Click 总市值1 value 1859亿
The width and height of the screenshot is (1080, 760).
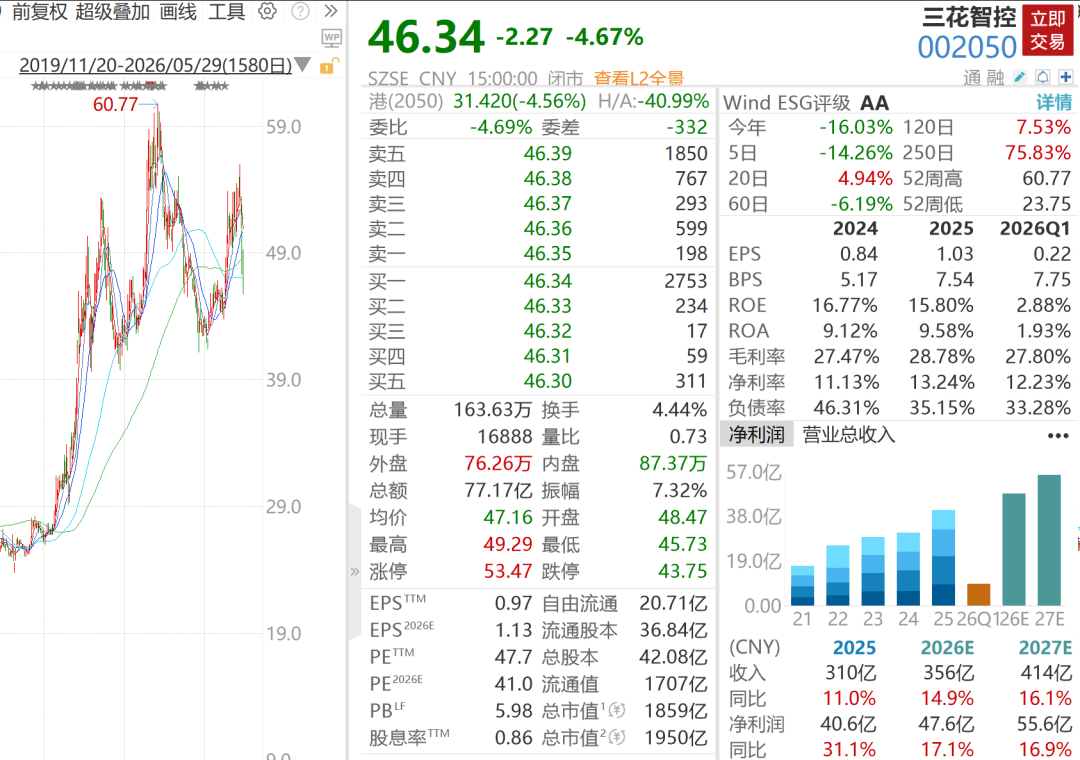pos(676,710)
